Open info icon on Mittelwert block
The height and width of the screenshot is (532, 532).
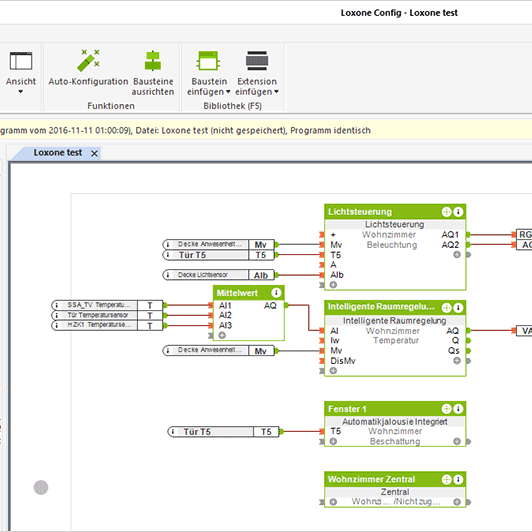tap(276, 292)
